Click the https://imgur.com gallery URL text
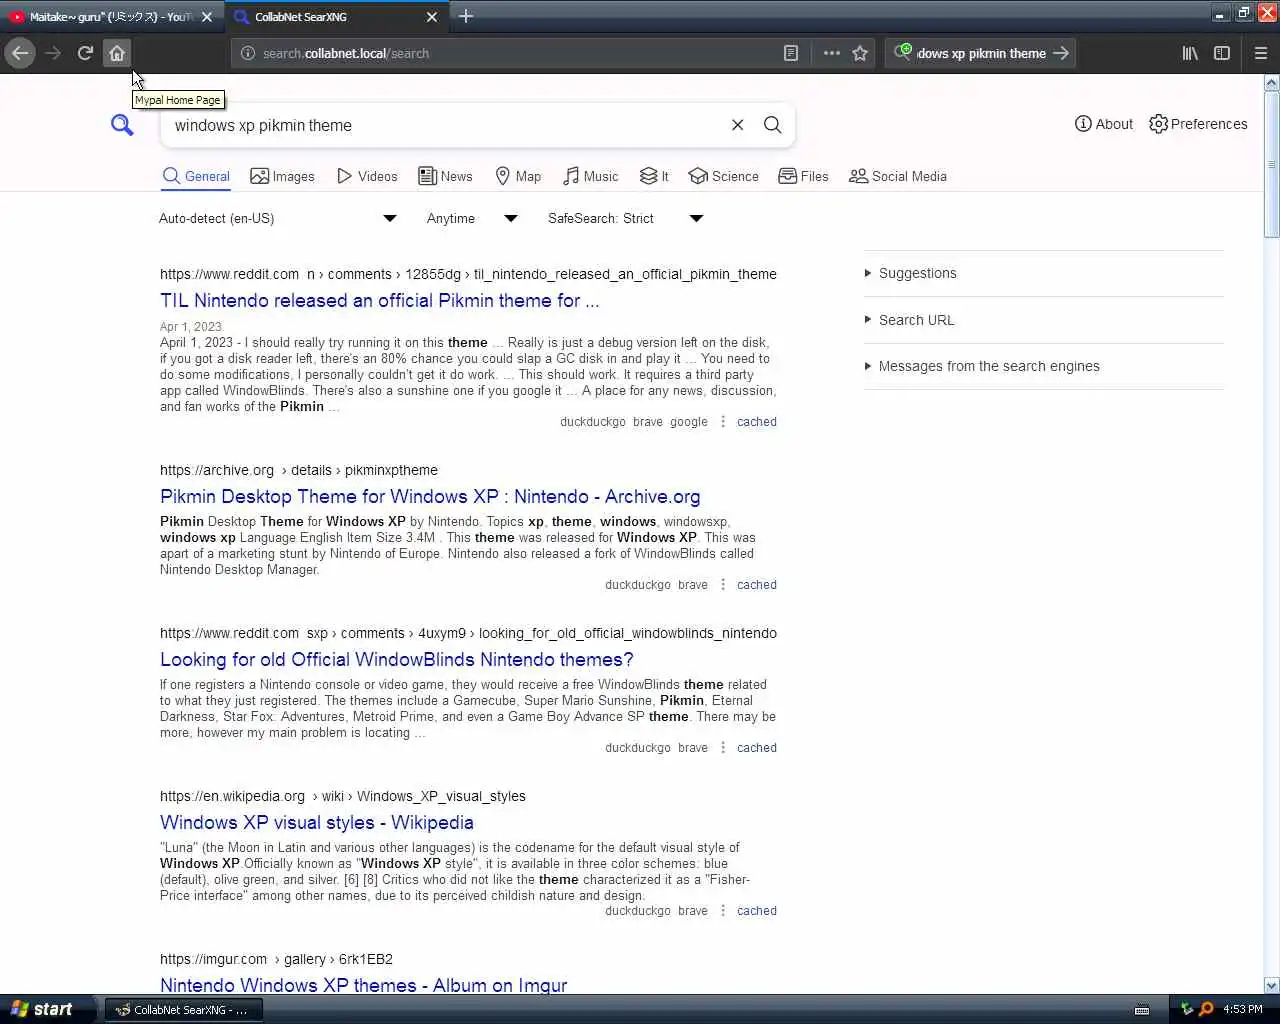The image size is (1280, 1024). pos(276,959)
